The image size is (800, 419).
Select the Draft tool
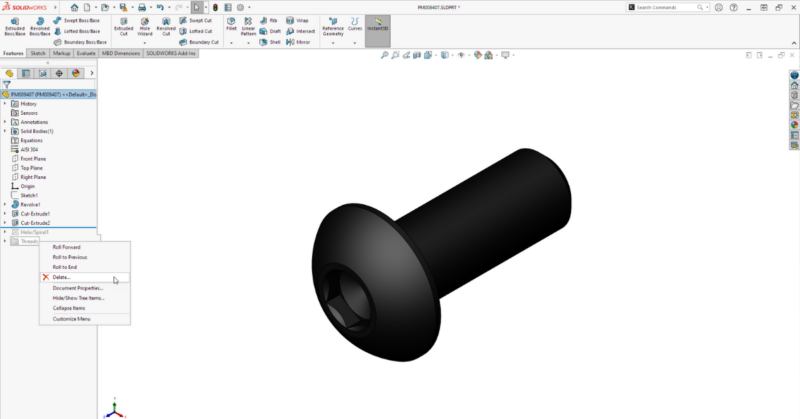coord(270,31)
